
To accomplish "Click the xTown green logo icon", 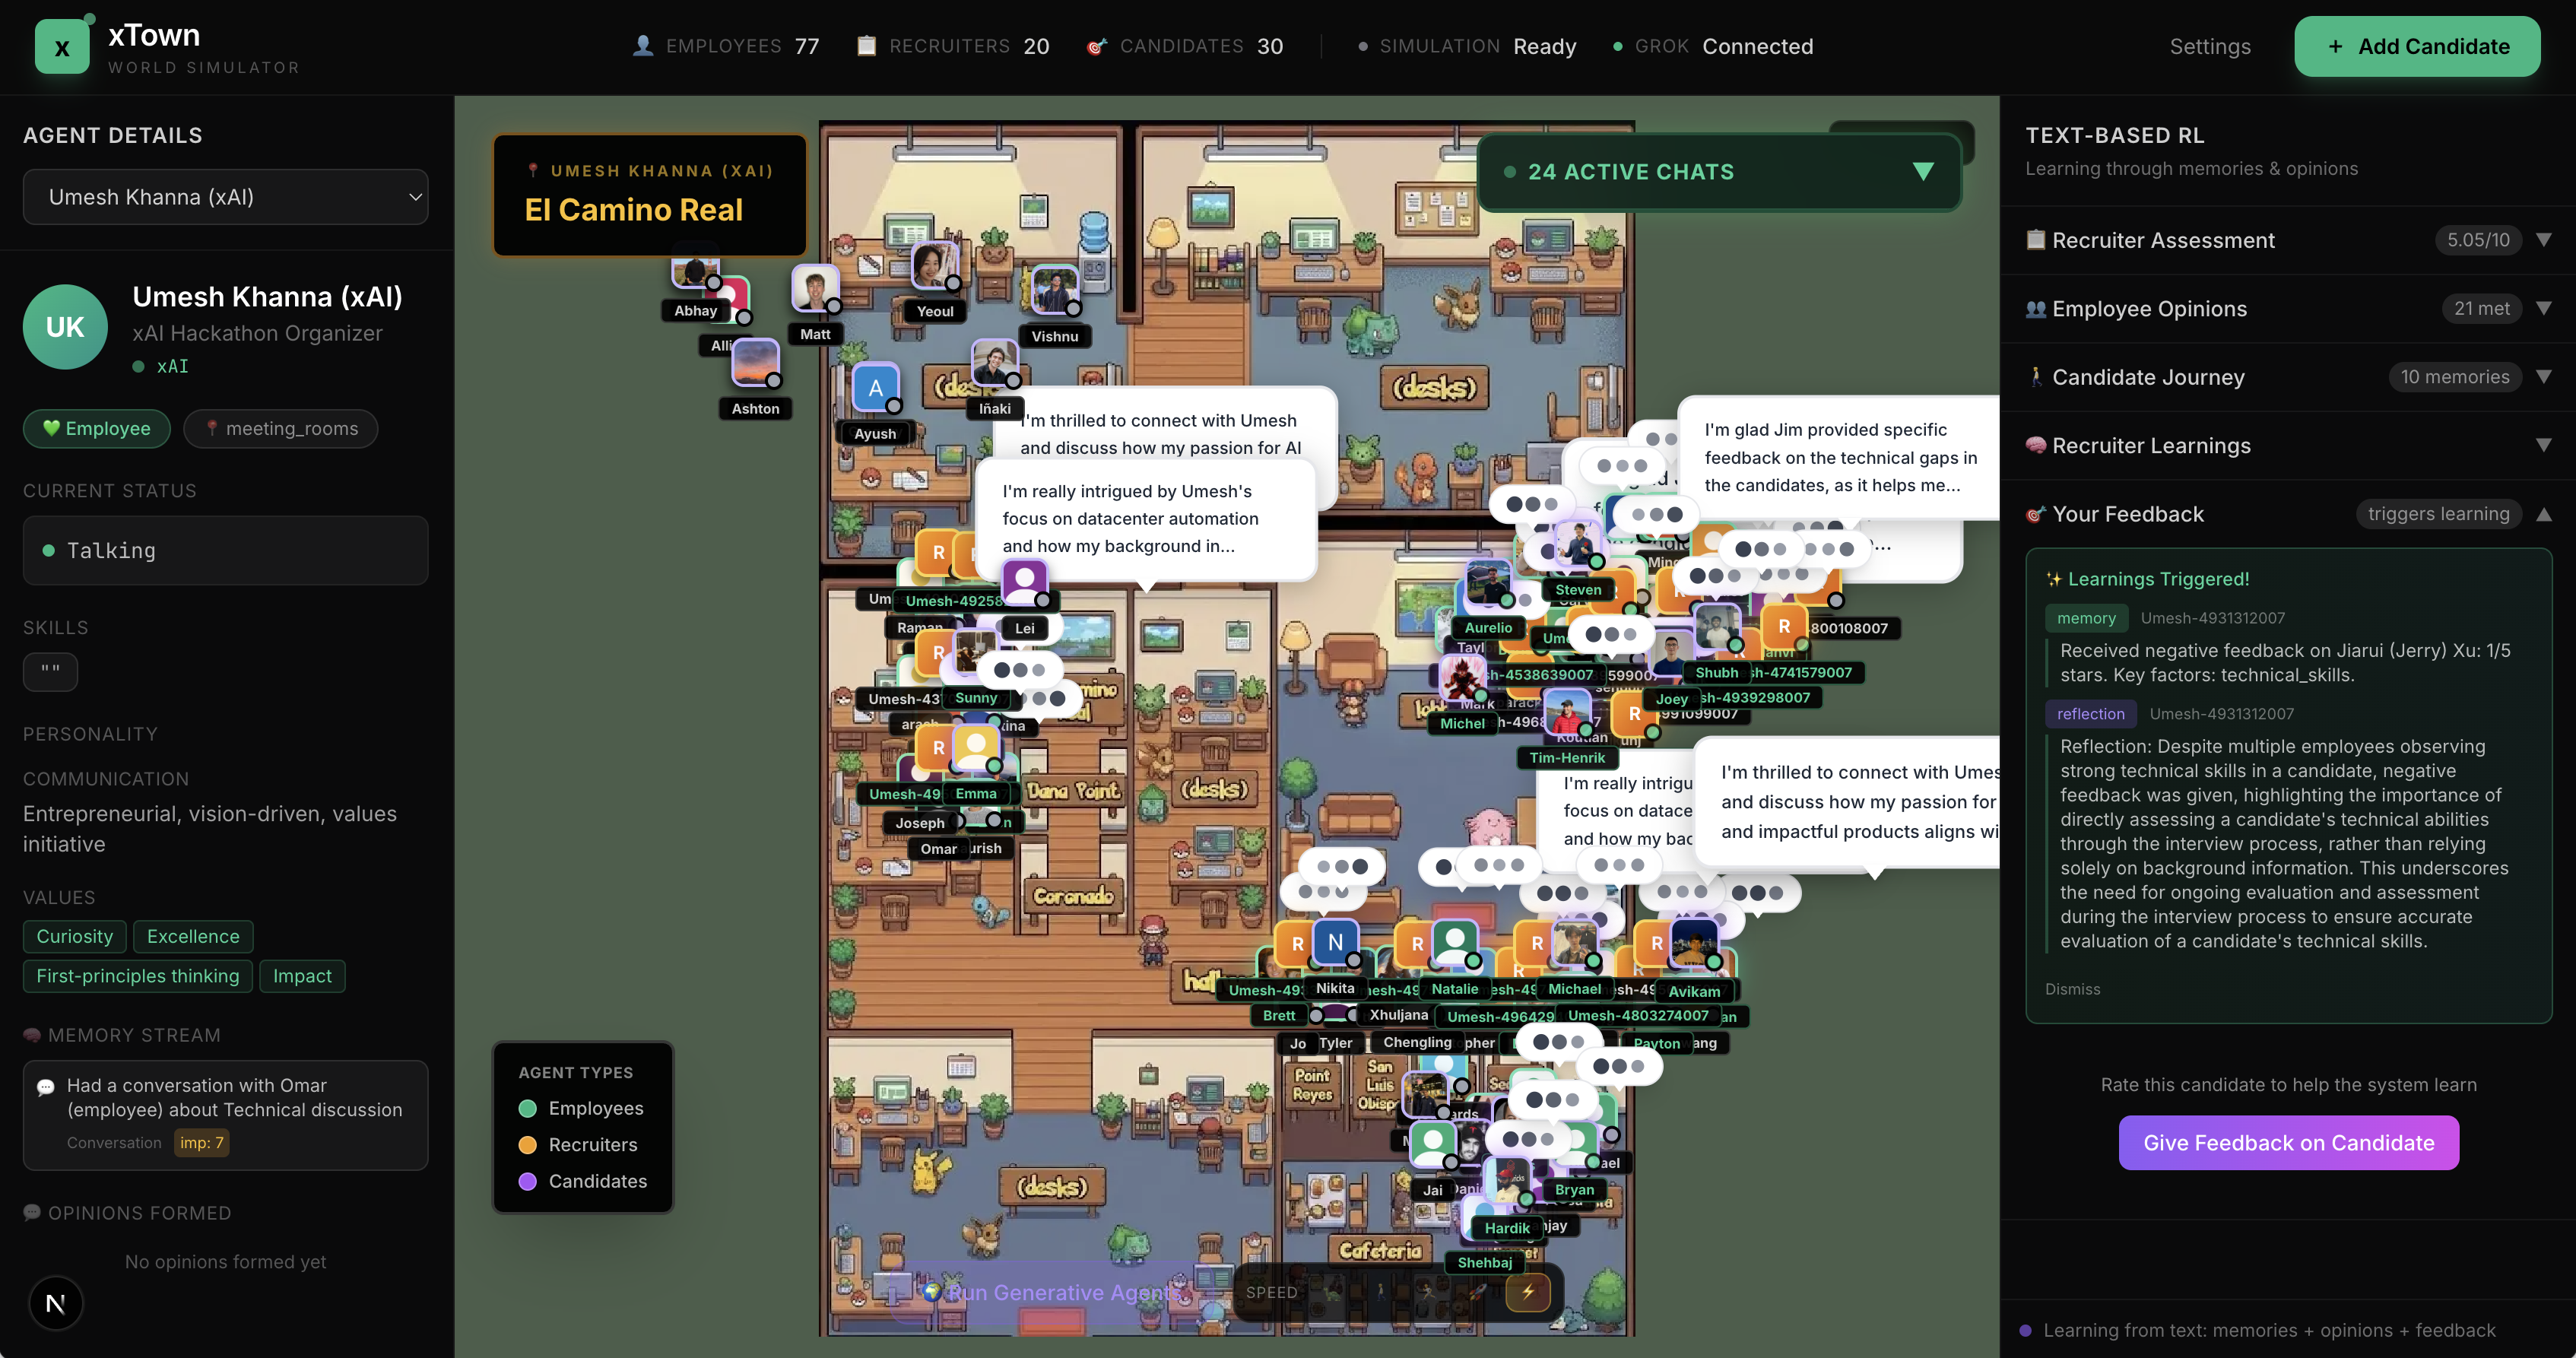I will 62,47.
